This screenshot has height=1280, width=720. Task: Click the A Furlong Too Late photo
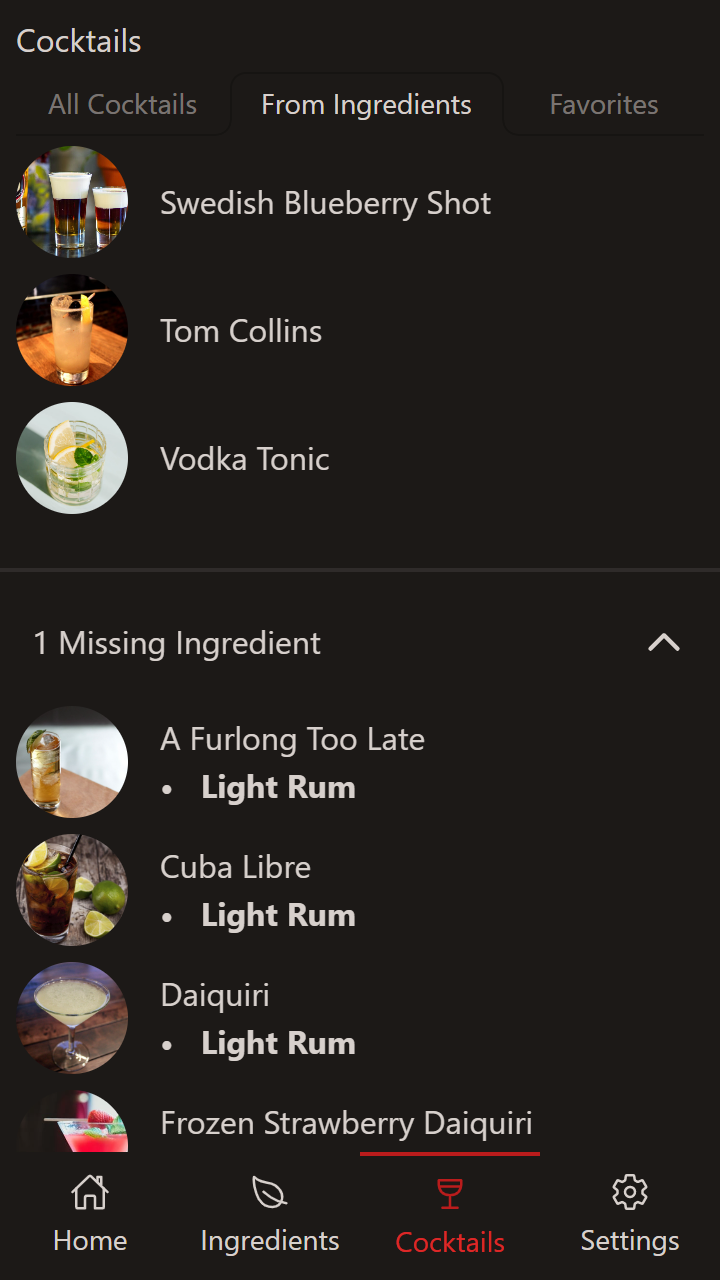tap(72, 762)
